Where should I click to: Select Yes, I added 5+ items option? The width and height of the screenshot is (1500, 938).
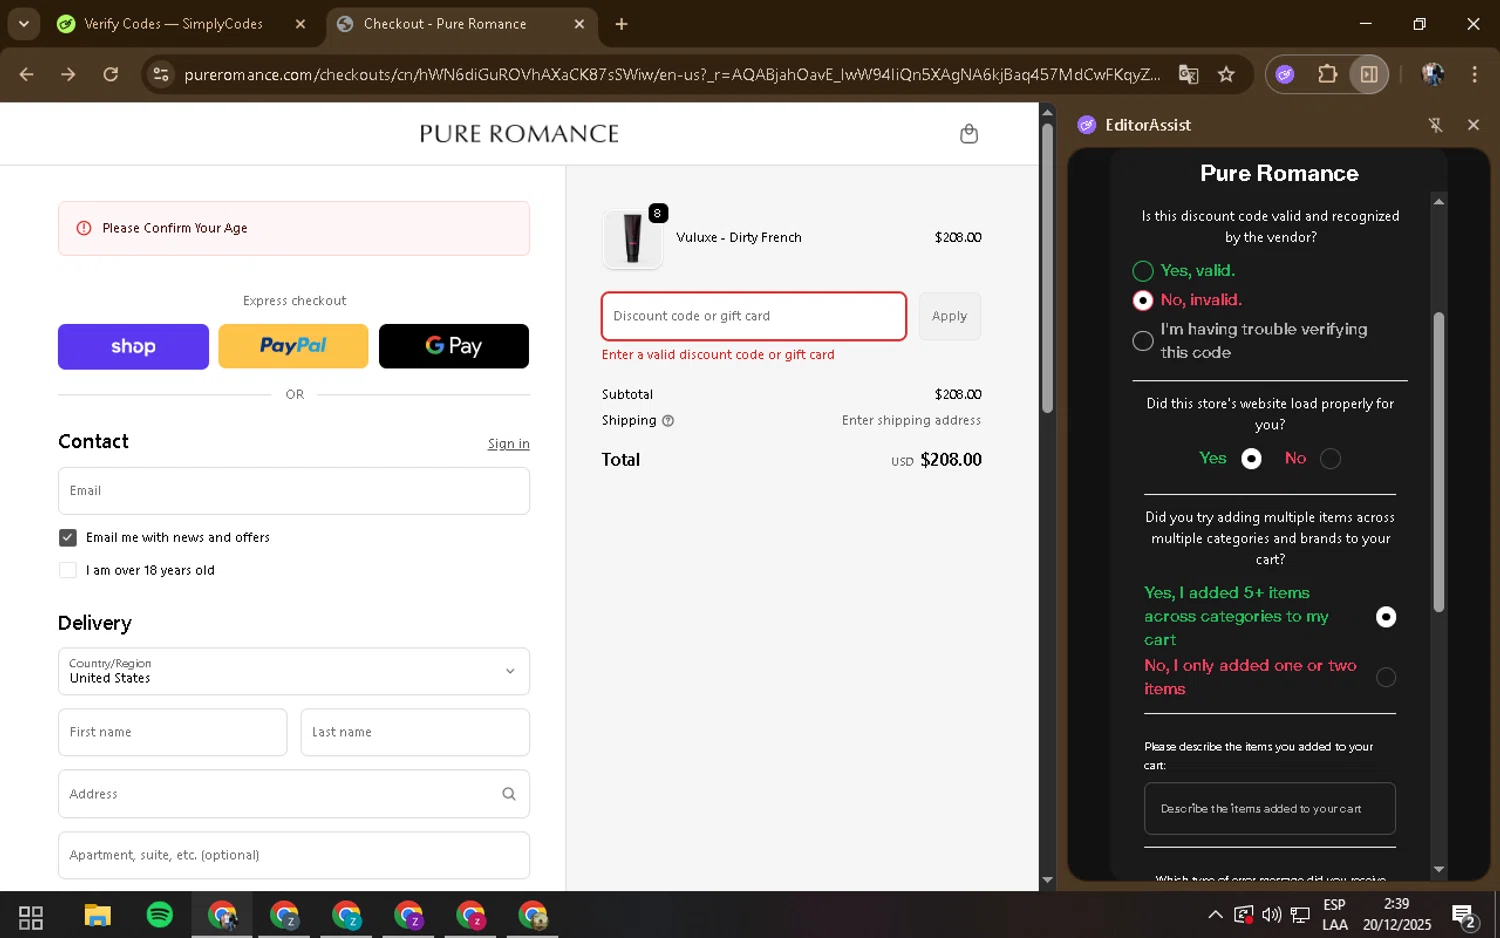click(x=1386, y=617)
